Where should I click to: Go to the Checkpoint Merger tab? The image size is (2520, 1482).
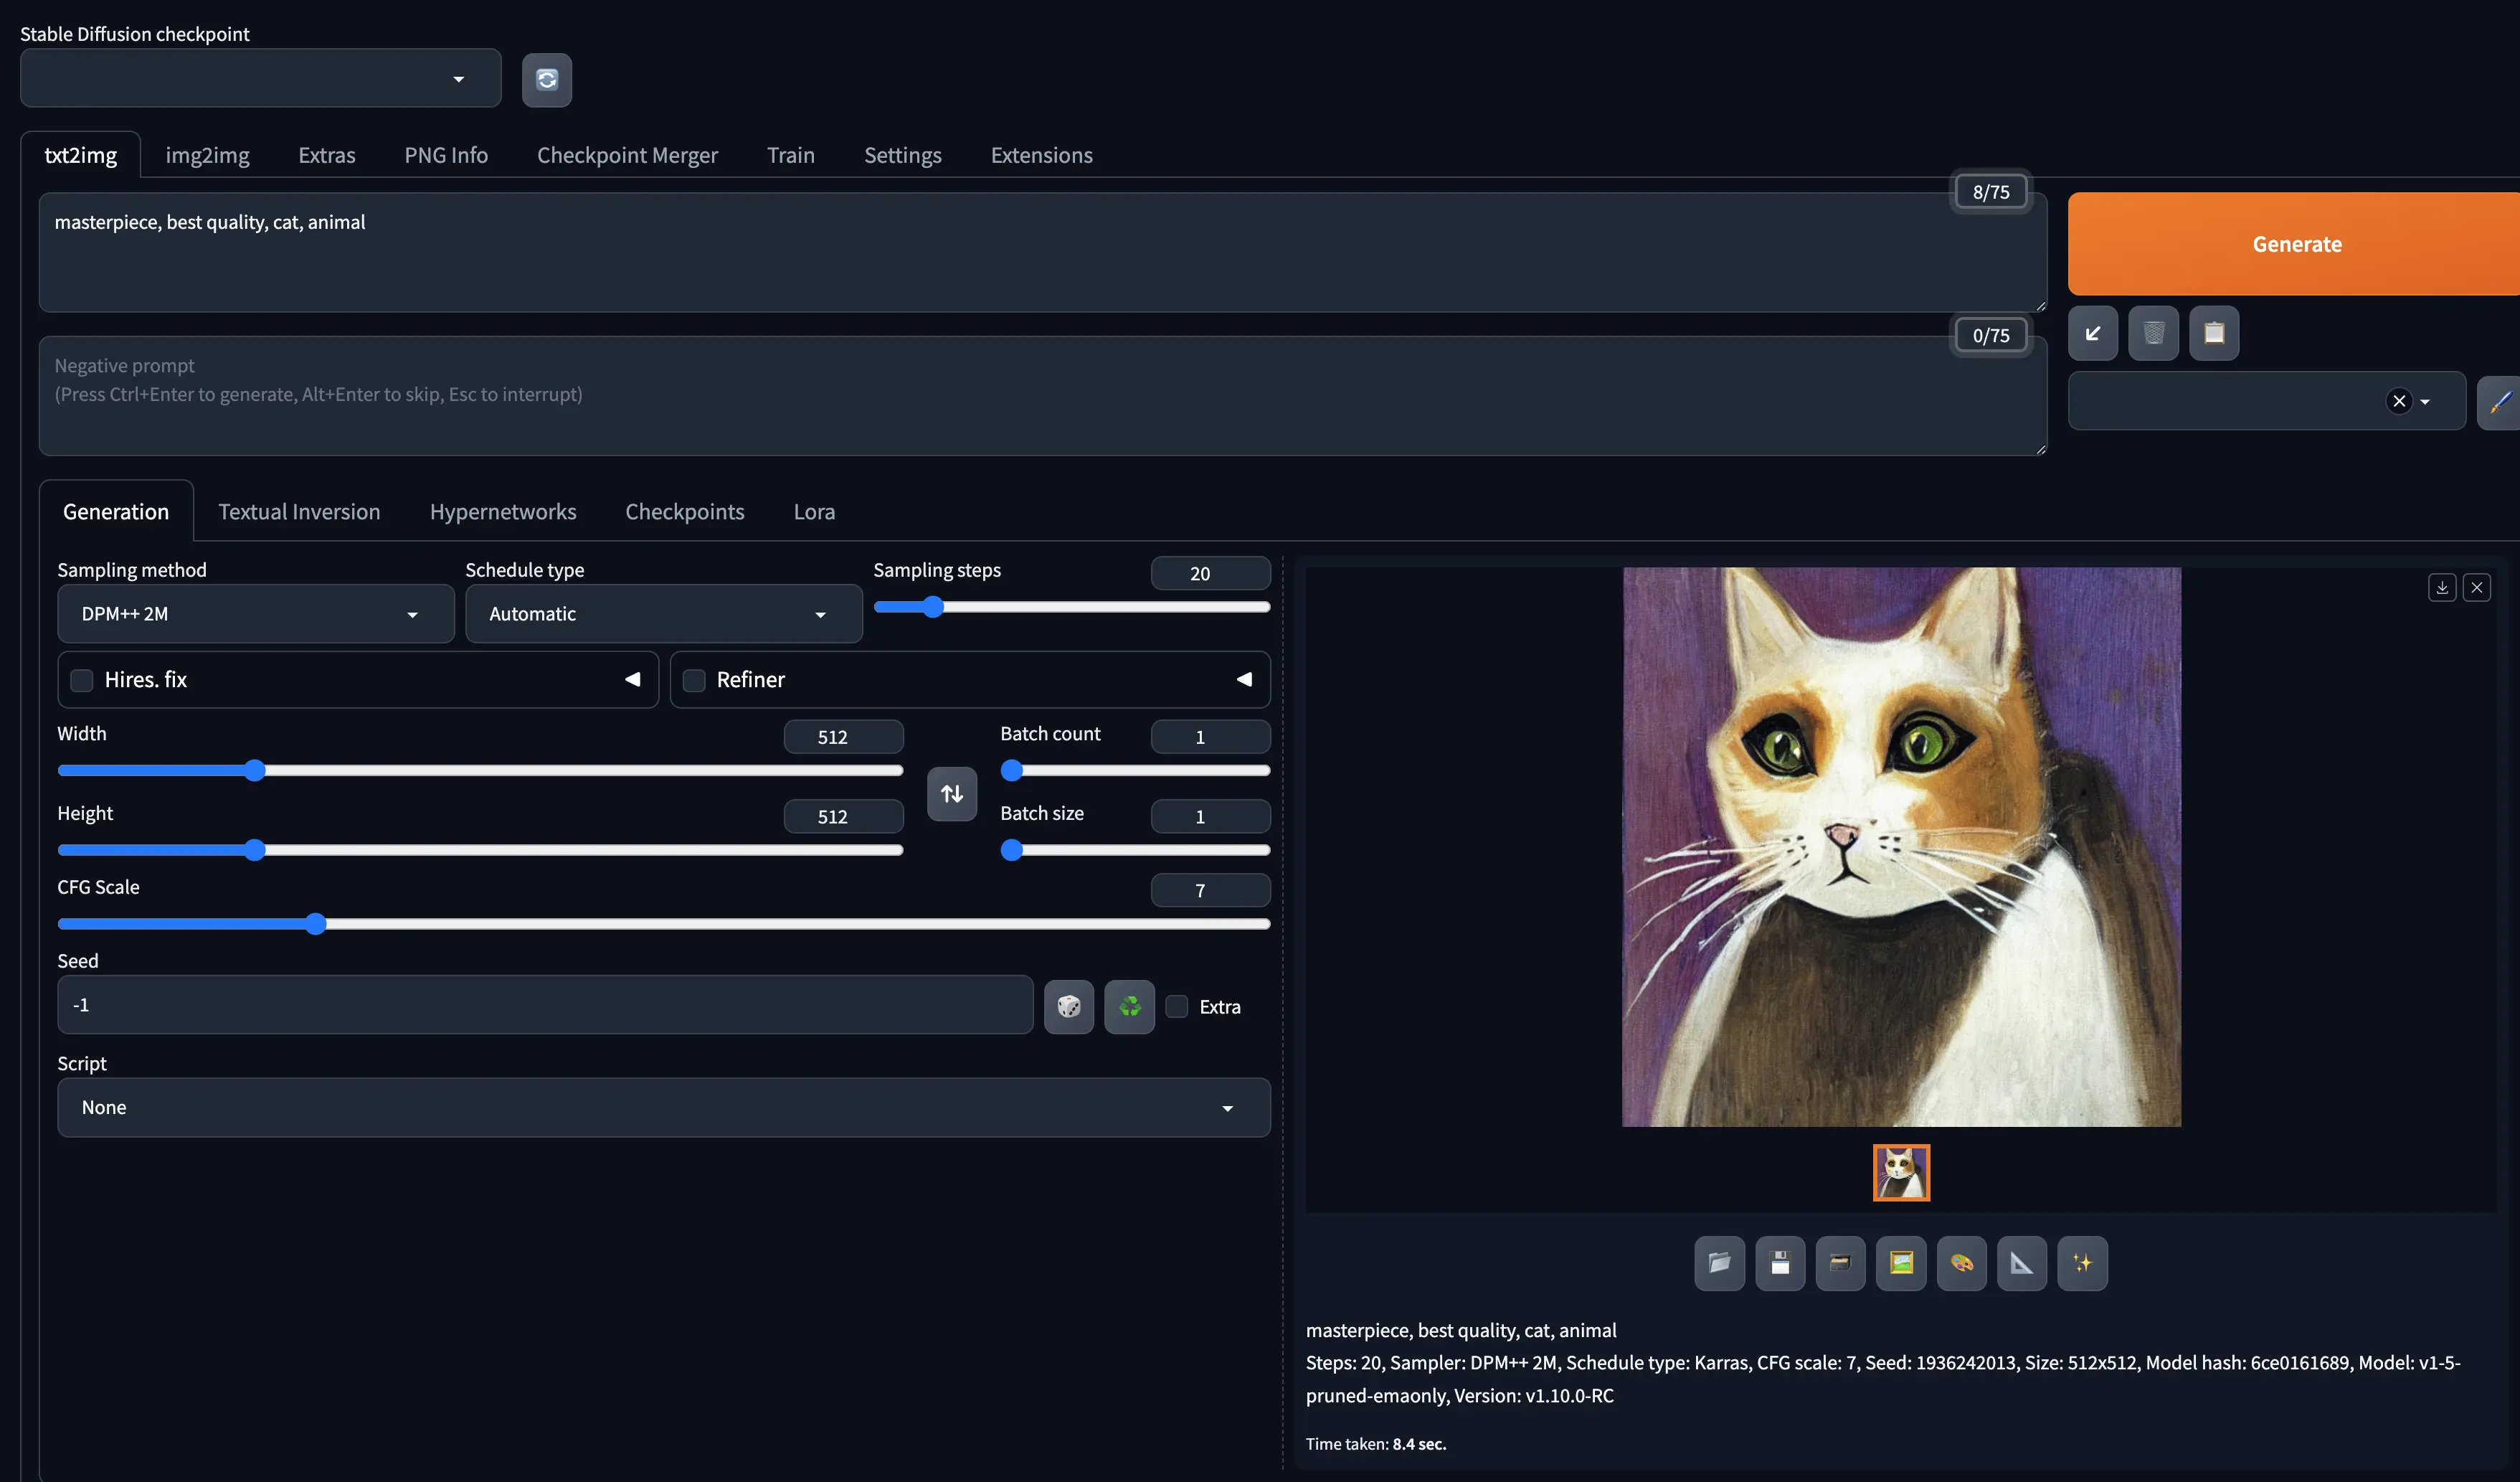(x=627, y=155)
